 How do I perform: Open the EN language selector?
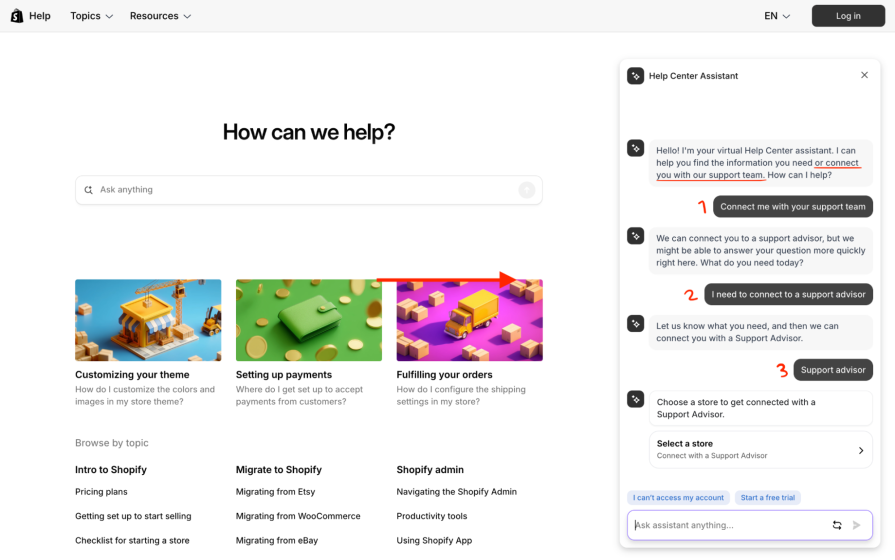(x=777, y=16)
